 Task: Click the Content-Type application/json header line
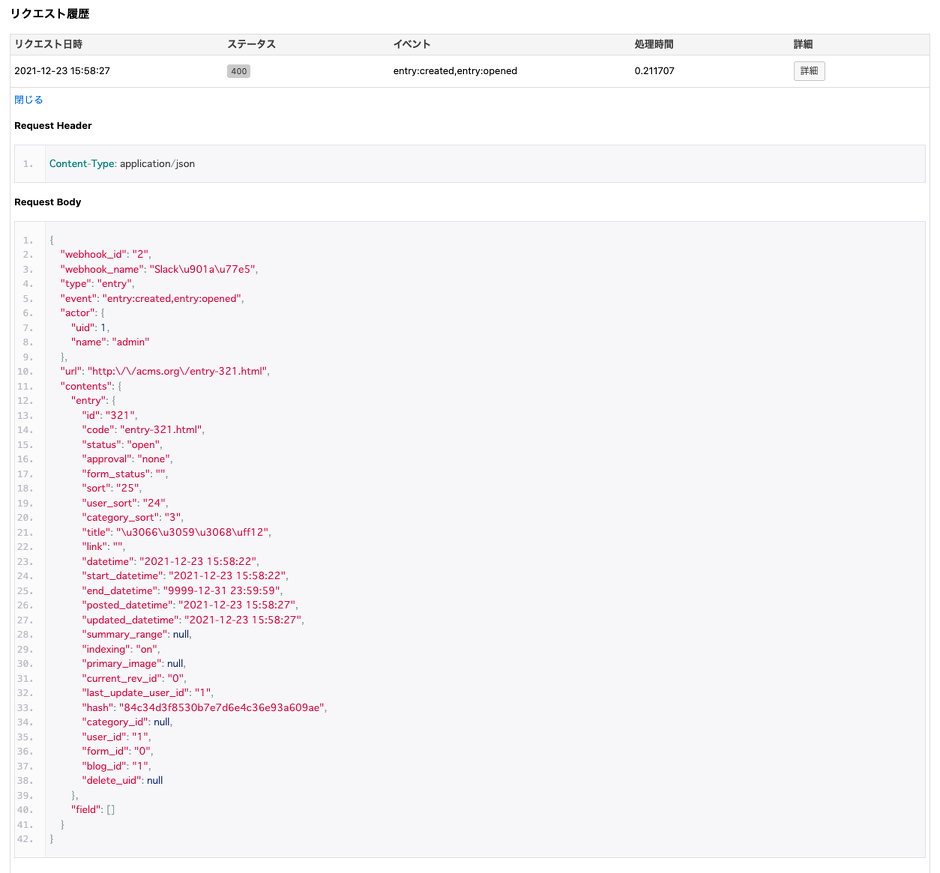point(122,163)
